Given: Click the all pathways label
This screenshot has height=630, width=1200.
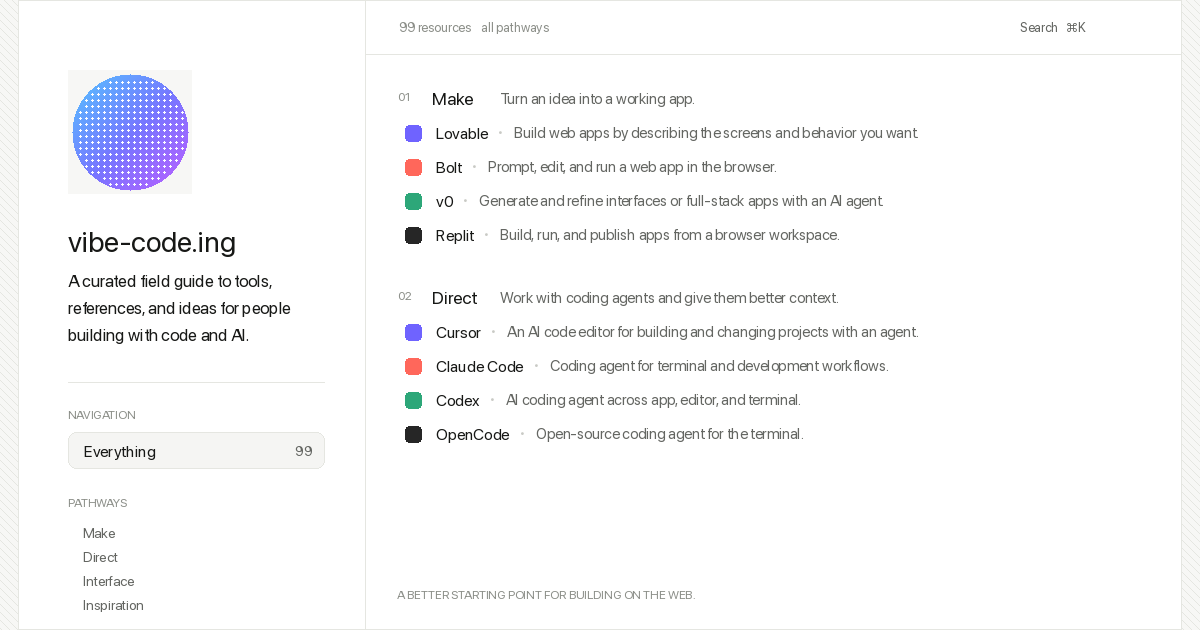Looking at the screenshot, I should coord(515,28).
